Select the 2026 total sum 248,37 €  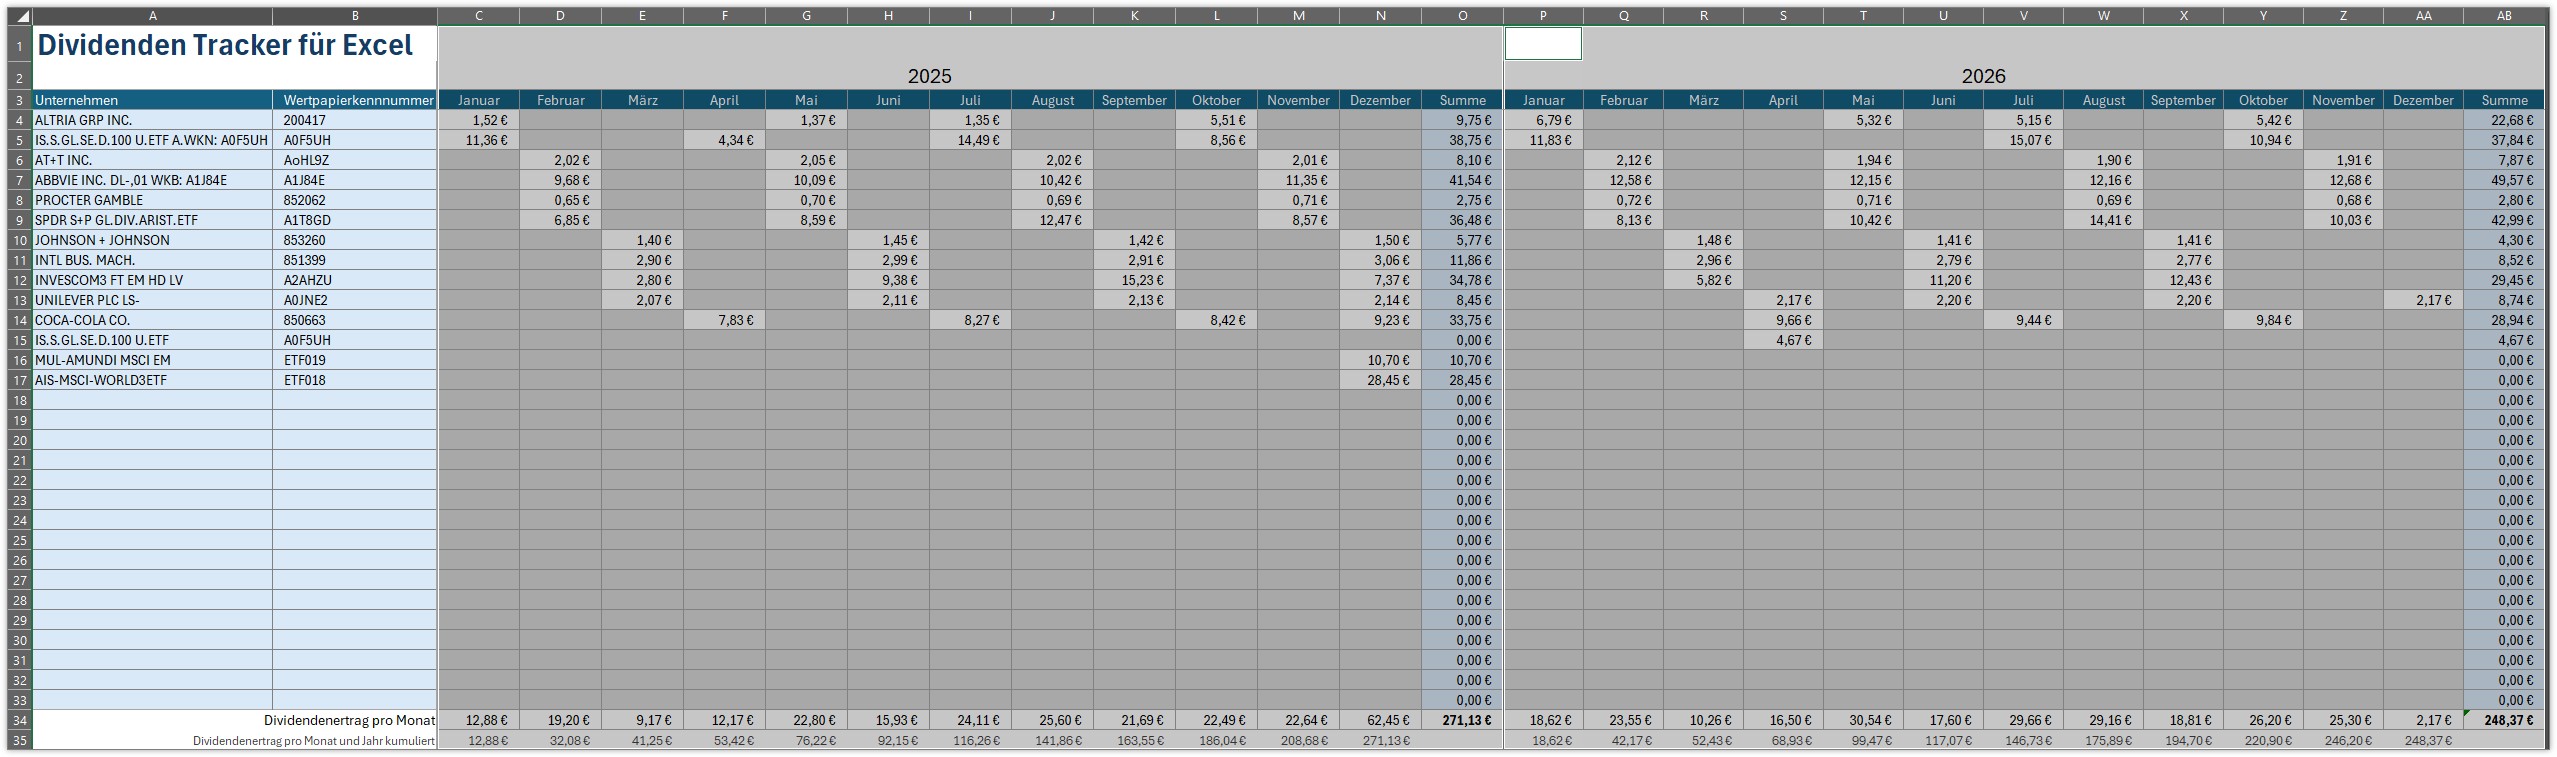pyautogui.click(x=2504, y=720)
